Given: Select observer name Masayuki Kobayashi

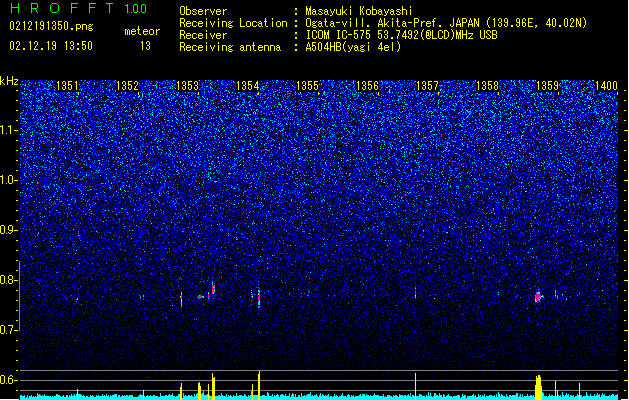Looking at the screenshot, I should point(359,11).
